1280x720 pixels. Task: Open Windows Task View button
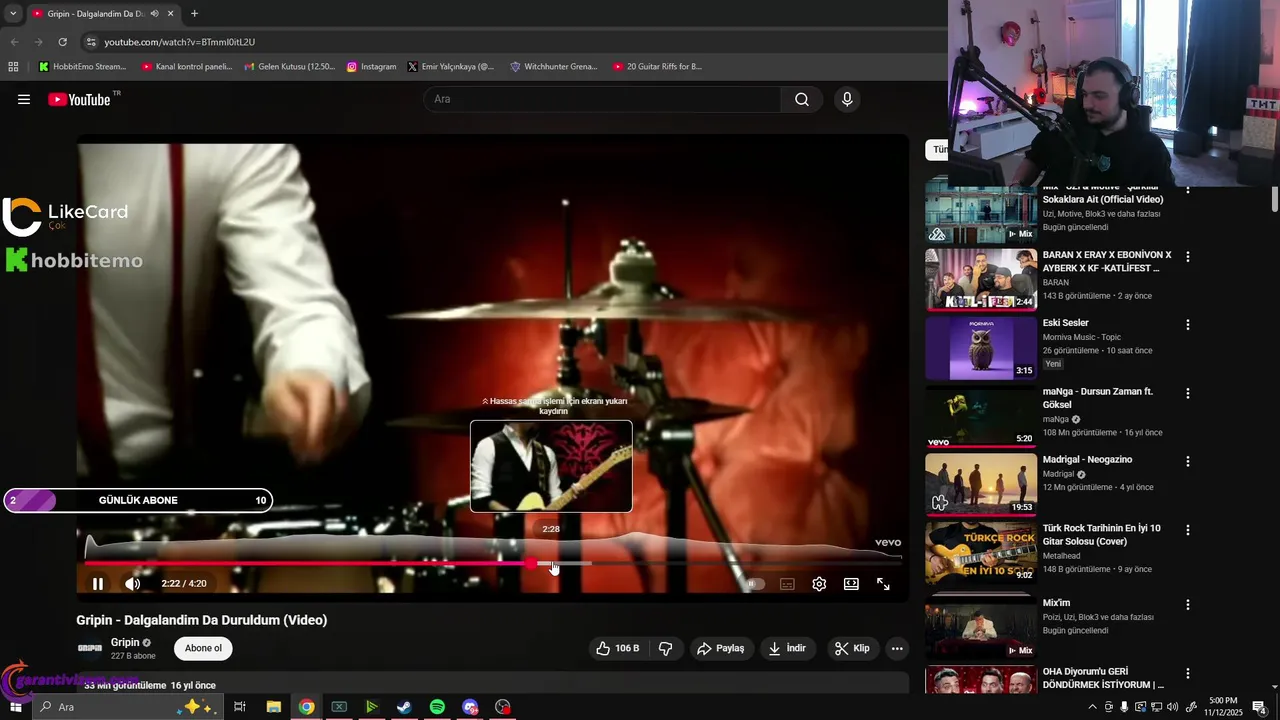tap(240, 707)
